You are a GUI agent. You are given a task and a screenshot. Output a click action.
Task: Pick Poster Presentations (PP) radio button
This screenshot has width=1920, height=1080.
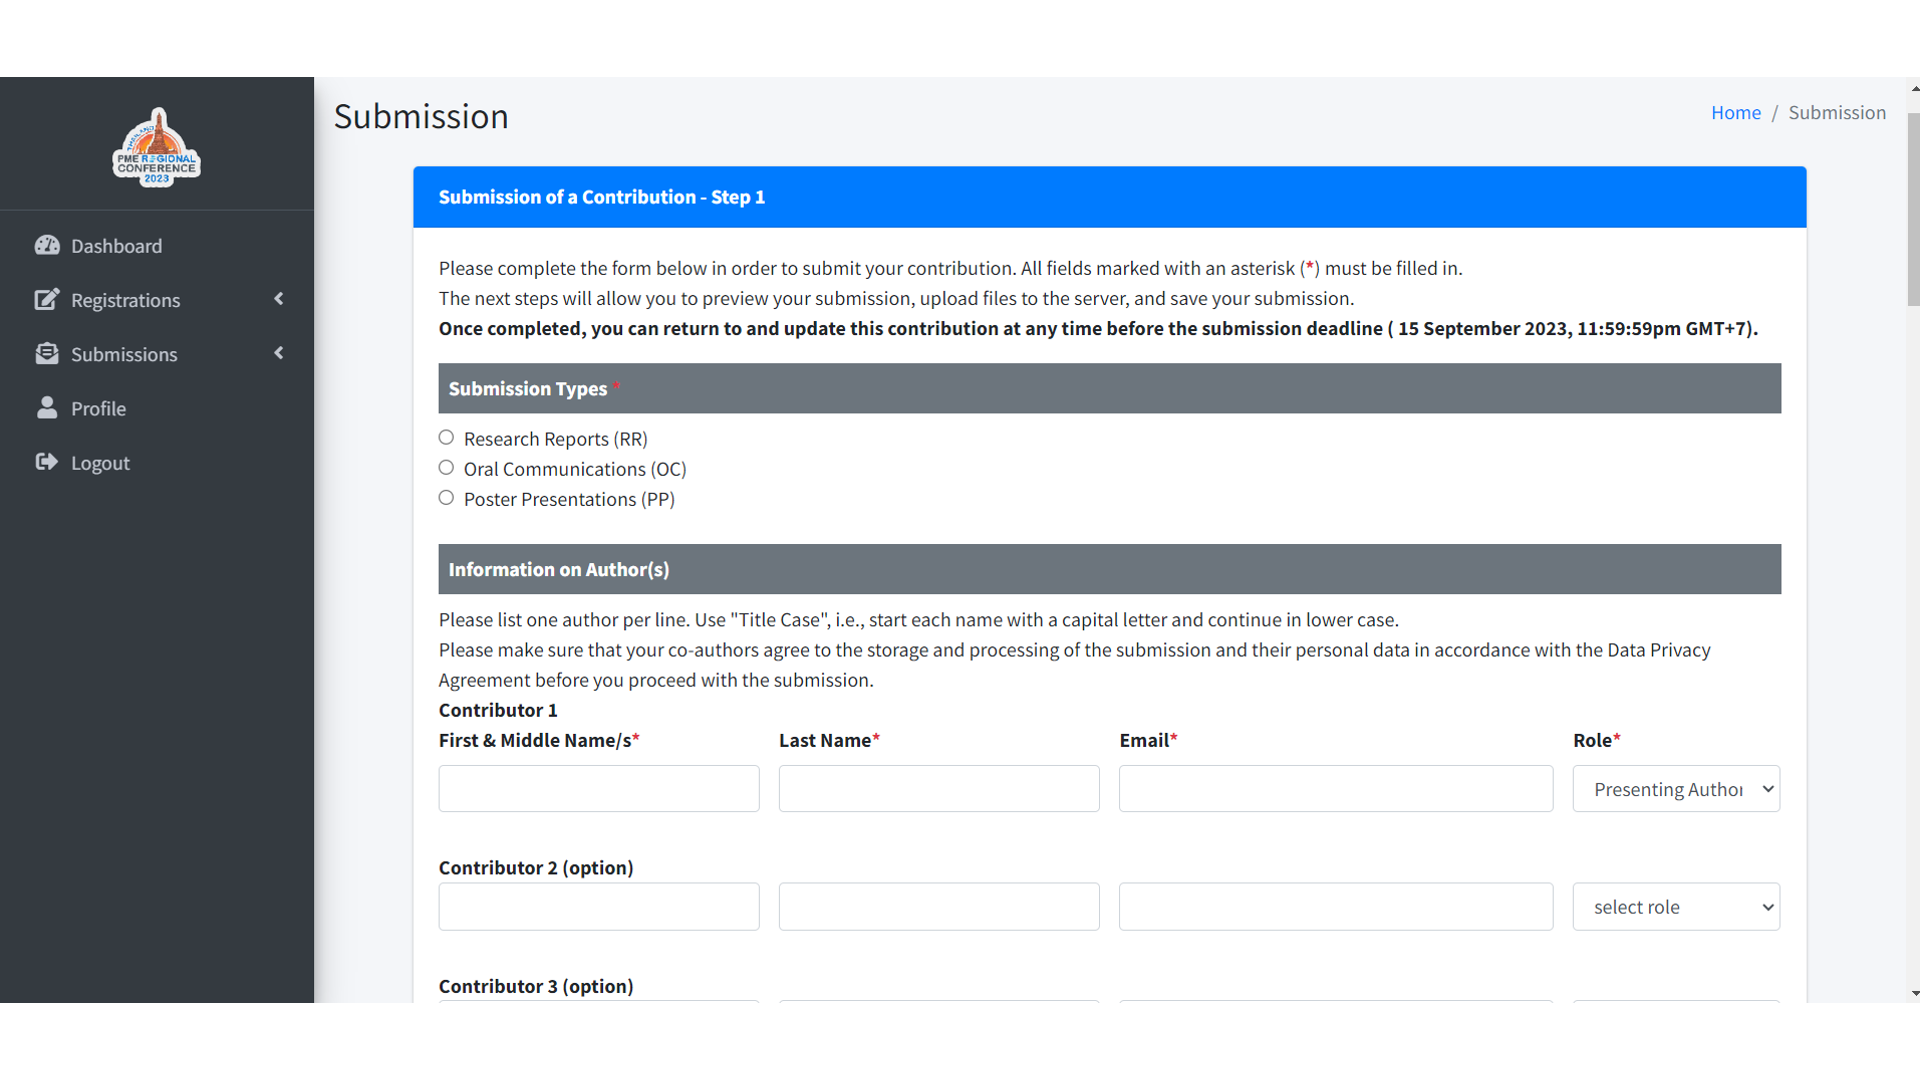446,497
